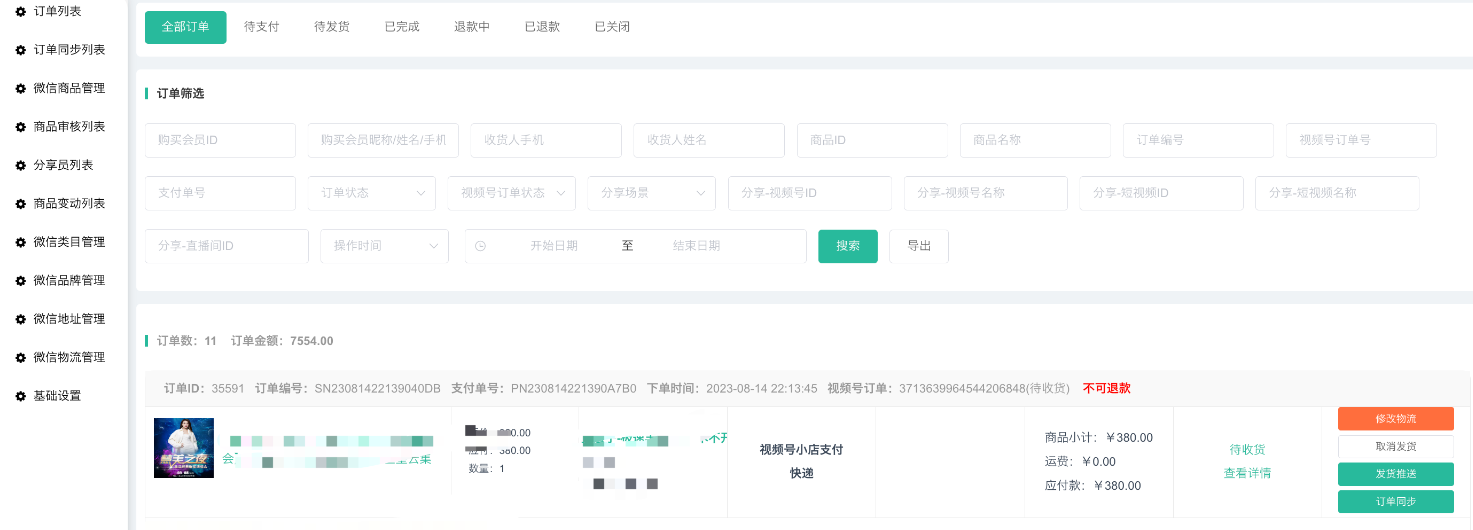Click the product thumbnail image
The width and height of the screenshot is (1473, 530).
point(184,448)
